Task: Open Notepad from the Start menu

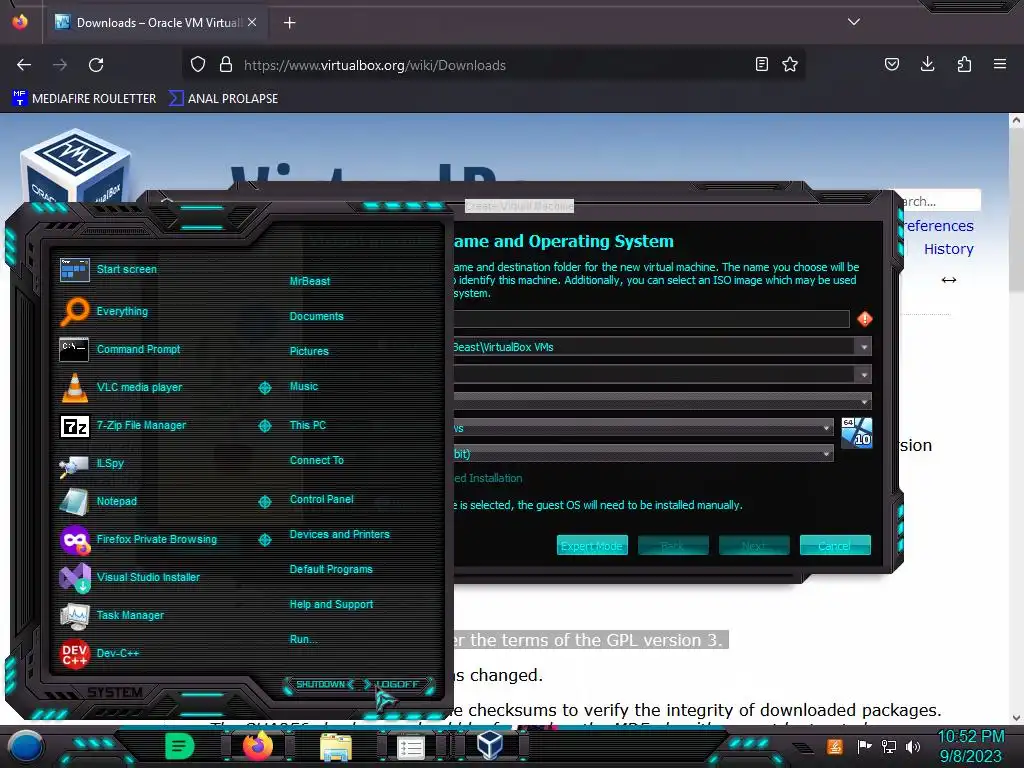Action: click(74, 502)
